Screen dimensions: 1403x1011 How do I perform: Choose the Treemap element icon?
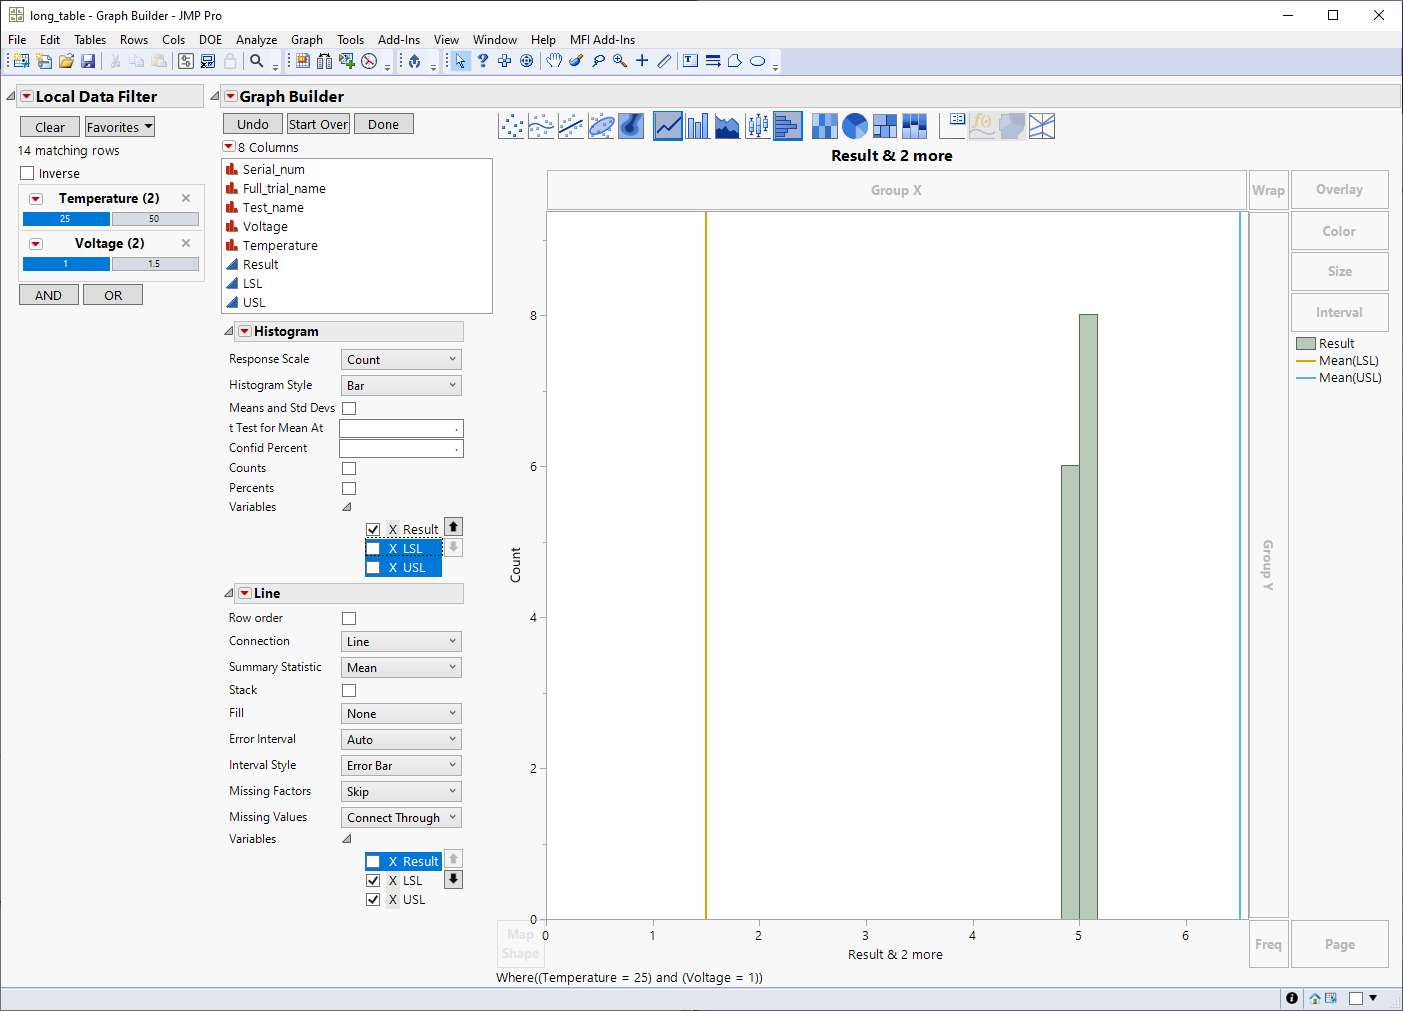pyautogui.click(x=885, y=126)
